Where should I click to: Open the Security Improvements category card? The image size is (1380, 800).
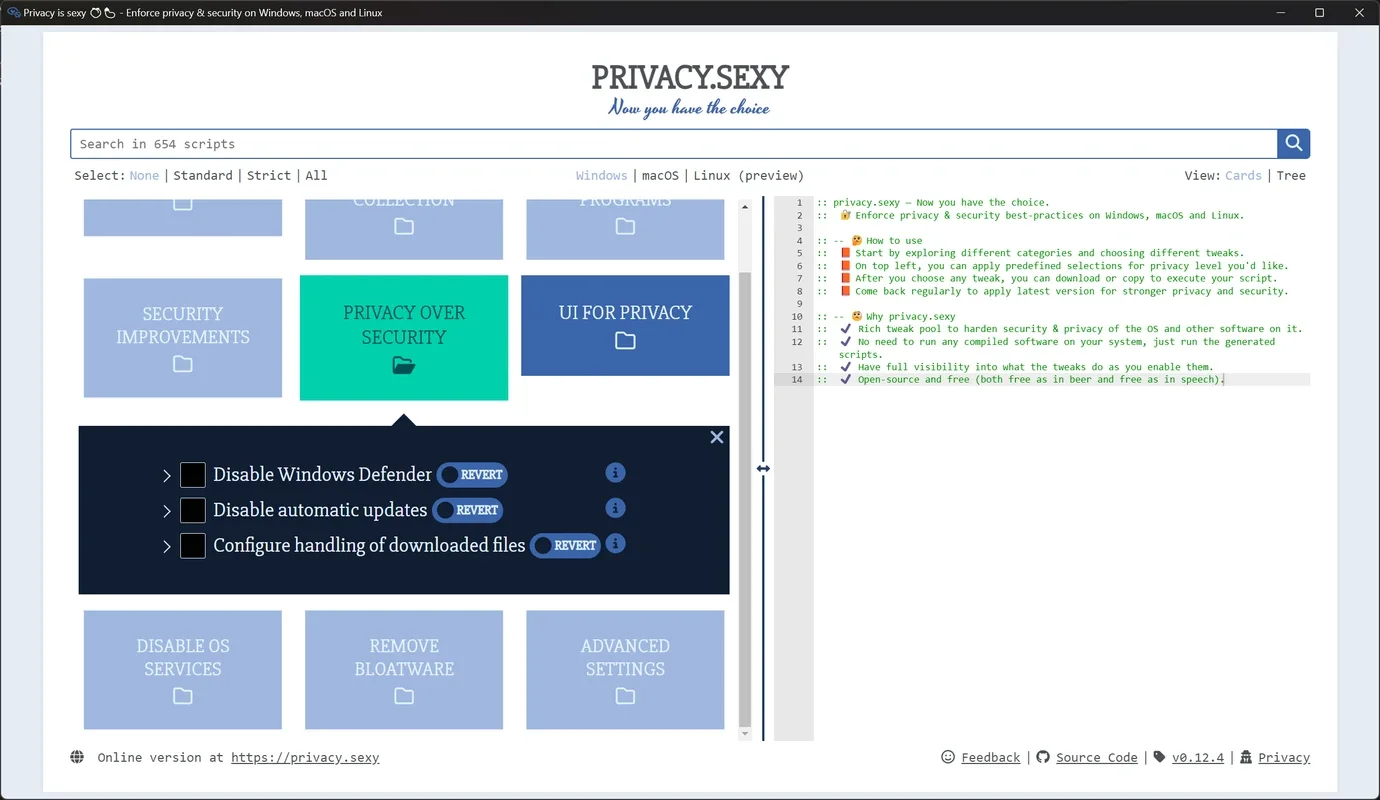[x=183, y=337]
